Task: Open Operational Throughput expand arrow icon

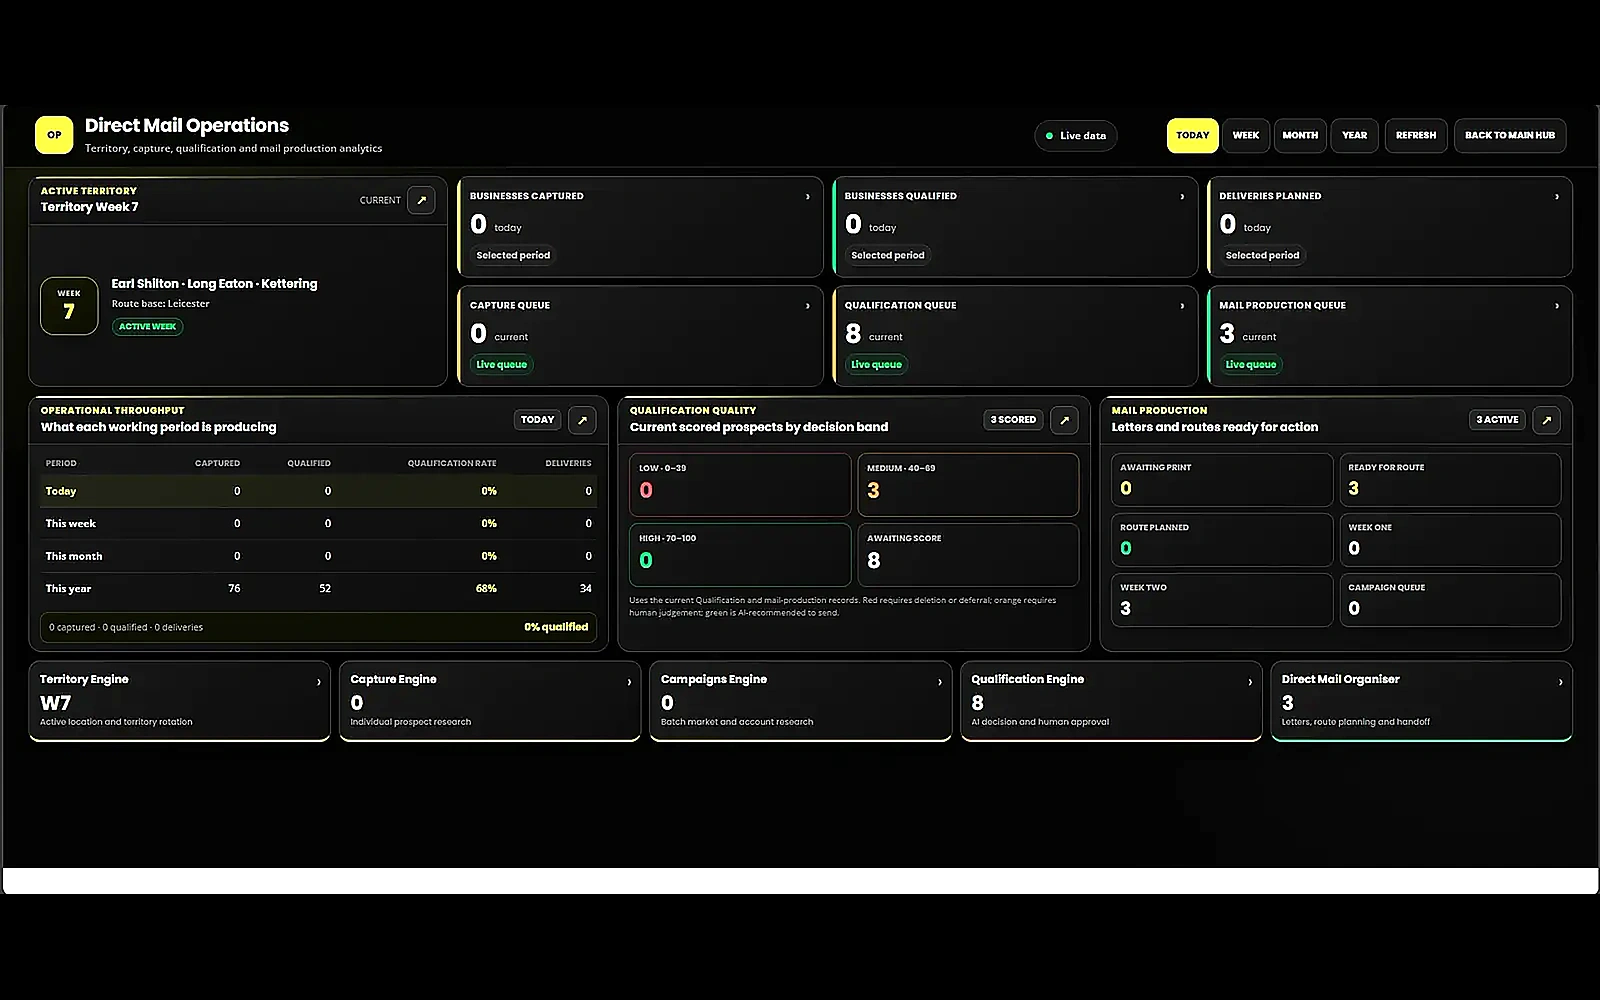Action: click(x=582, y=420)
